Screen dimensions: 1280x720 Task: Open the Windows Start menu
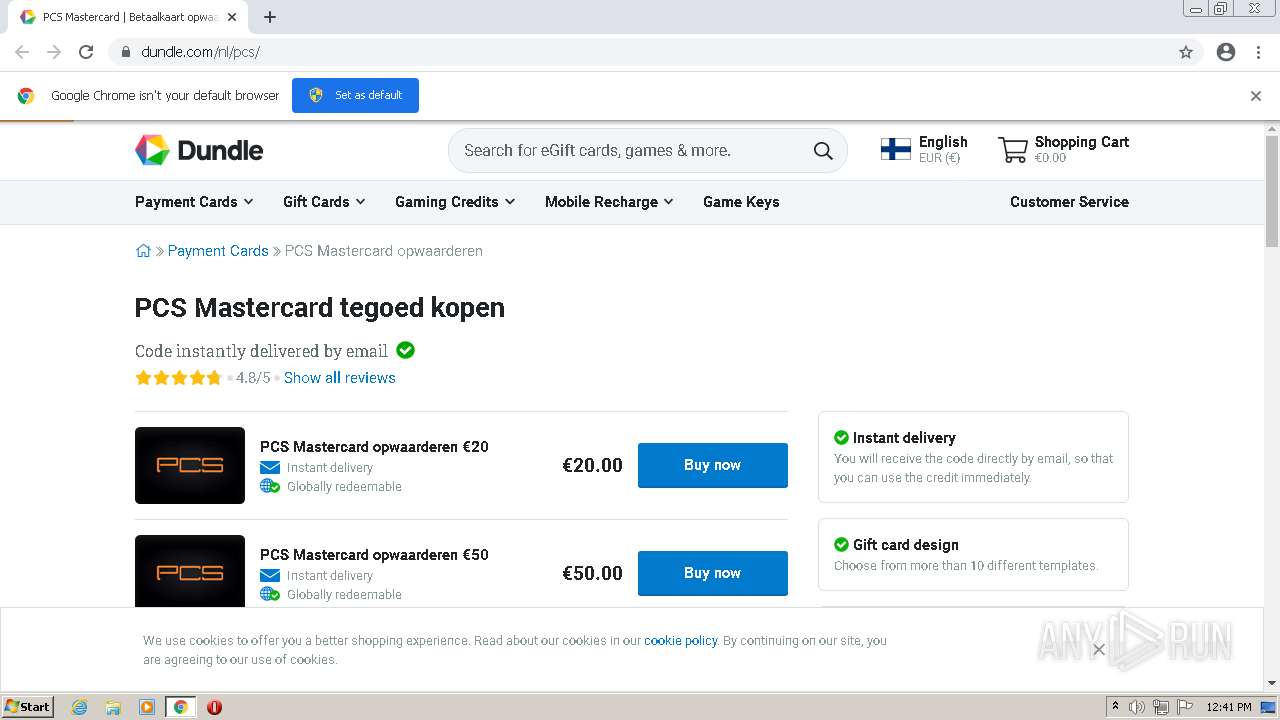(x=27, y=707)
